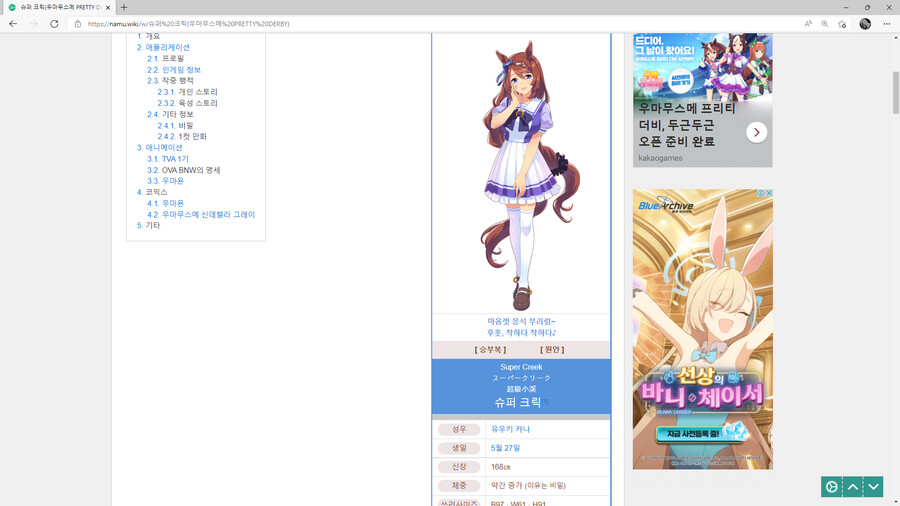Screen dimensions: 900x506
Task: Open contents entry 2.3. 작중 행적
Action: pyautogui.click(x=170, y=80)
